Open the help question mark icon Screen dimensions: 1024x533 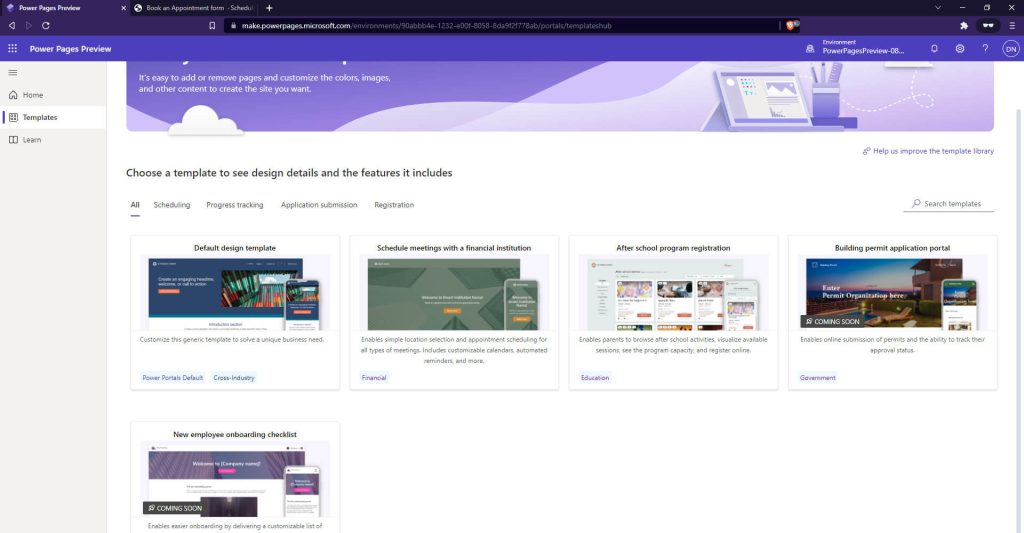(x=985, y=48)
